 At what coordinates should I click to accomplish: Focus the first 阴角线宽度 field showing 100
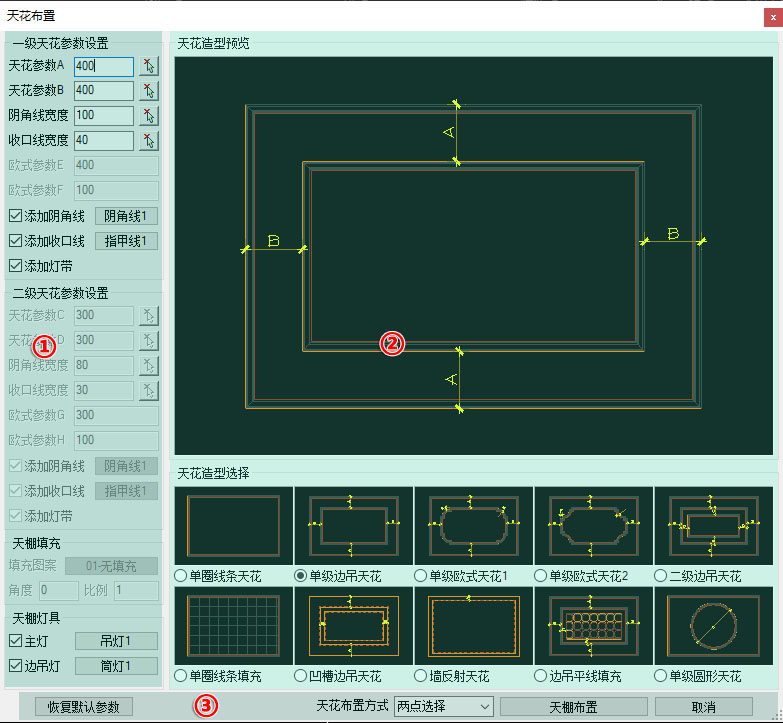104,116
